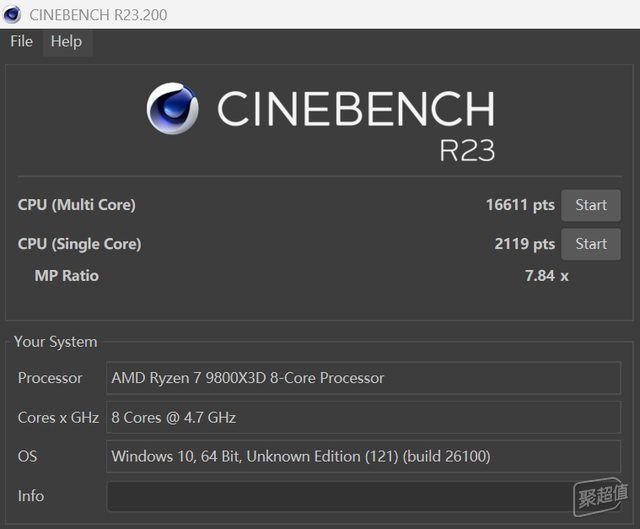The width and height of the screenshot is (640, 529).
Task: Click the OS field showing Windows 10
Action: pos(363,456)
